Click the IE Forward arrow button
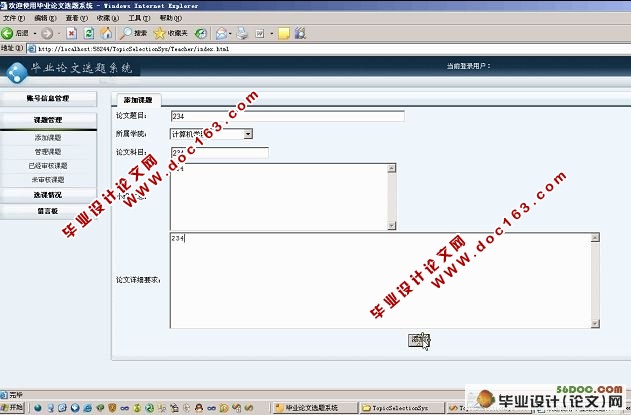Screen dimensions: 631x415 coord(47,33)
